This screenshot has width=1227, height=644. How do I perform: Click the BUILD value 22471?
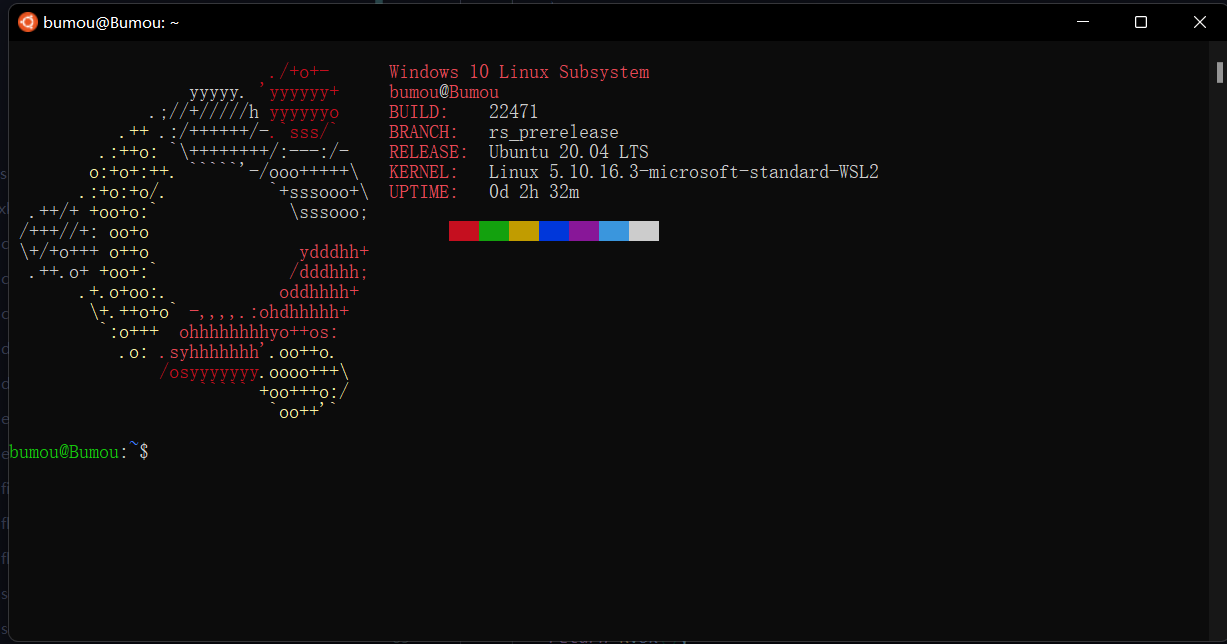[513, 111]
